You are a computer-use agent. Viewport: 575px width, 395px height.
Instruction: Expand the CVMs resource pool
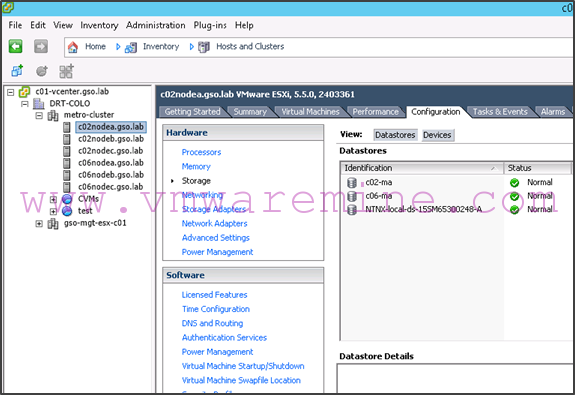pos(53,200)
